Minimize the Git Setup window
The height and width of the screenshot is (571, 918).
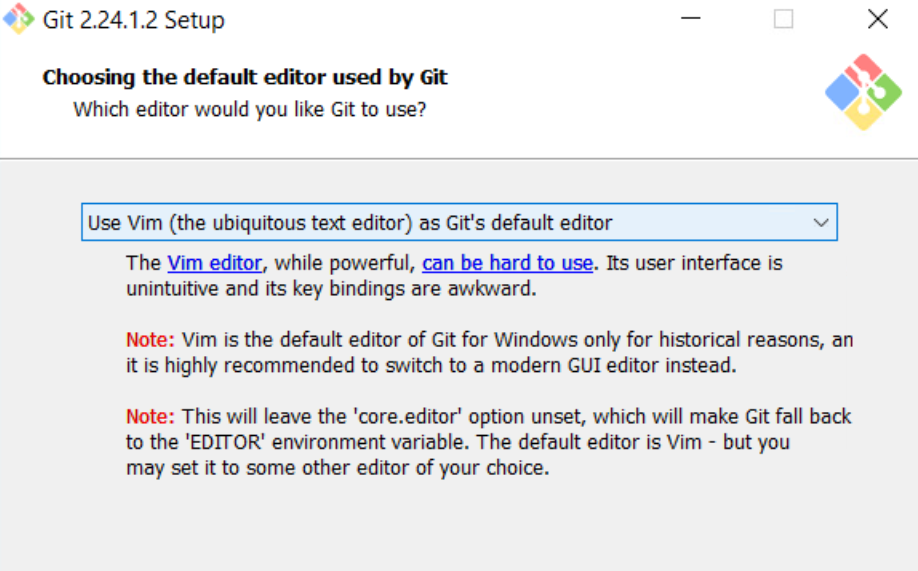click(x=690, y=19)
